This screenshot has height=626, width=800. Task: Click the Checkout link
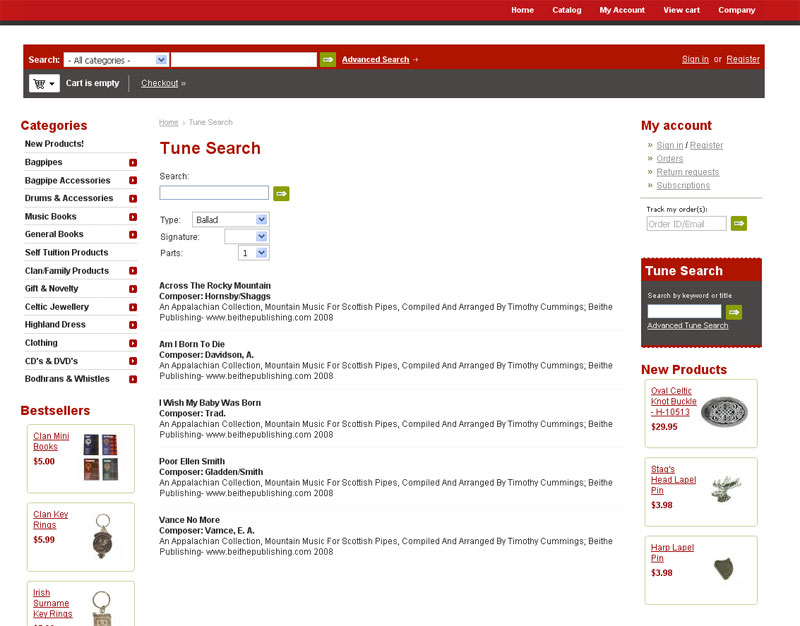(159, 84)
